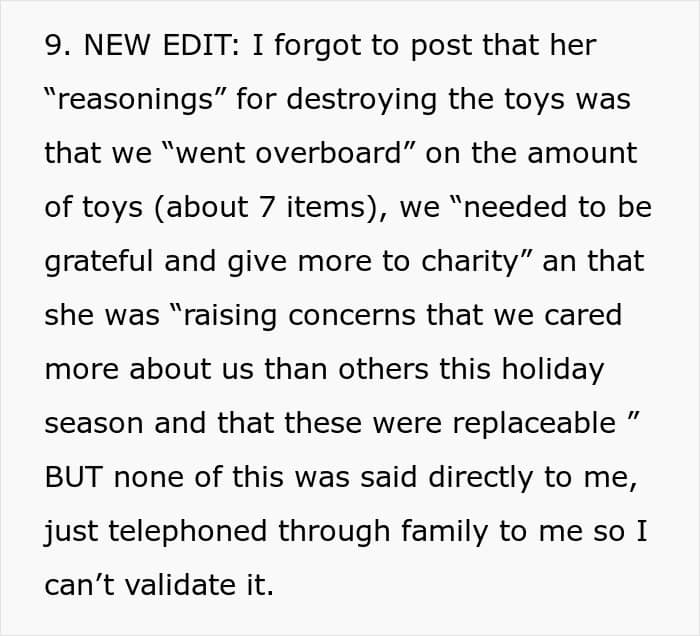Click the phrase "needed to be"
700x636 pixels.
pyautogui.click(x=555, y=207)
